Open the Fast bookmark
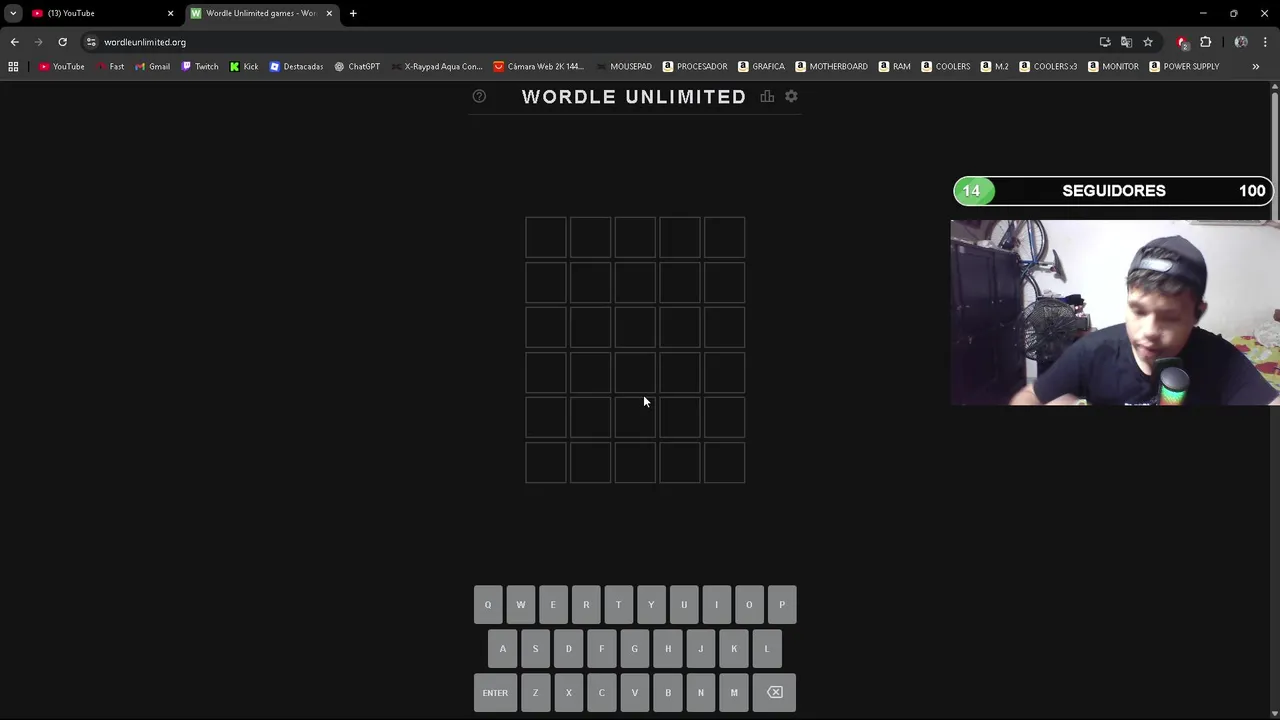Image resolution: width=1280 pixels, height=720 pixels. [x=109, y=66]
